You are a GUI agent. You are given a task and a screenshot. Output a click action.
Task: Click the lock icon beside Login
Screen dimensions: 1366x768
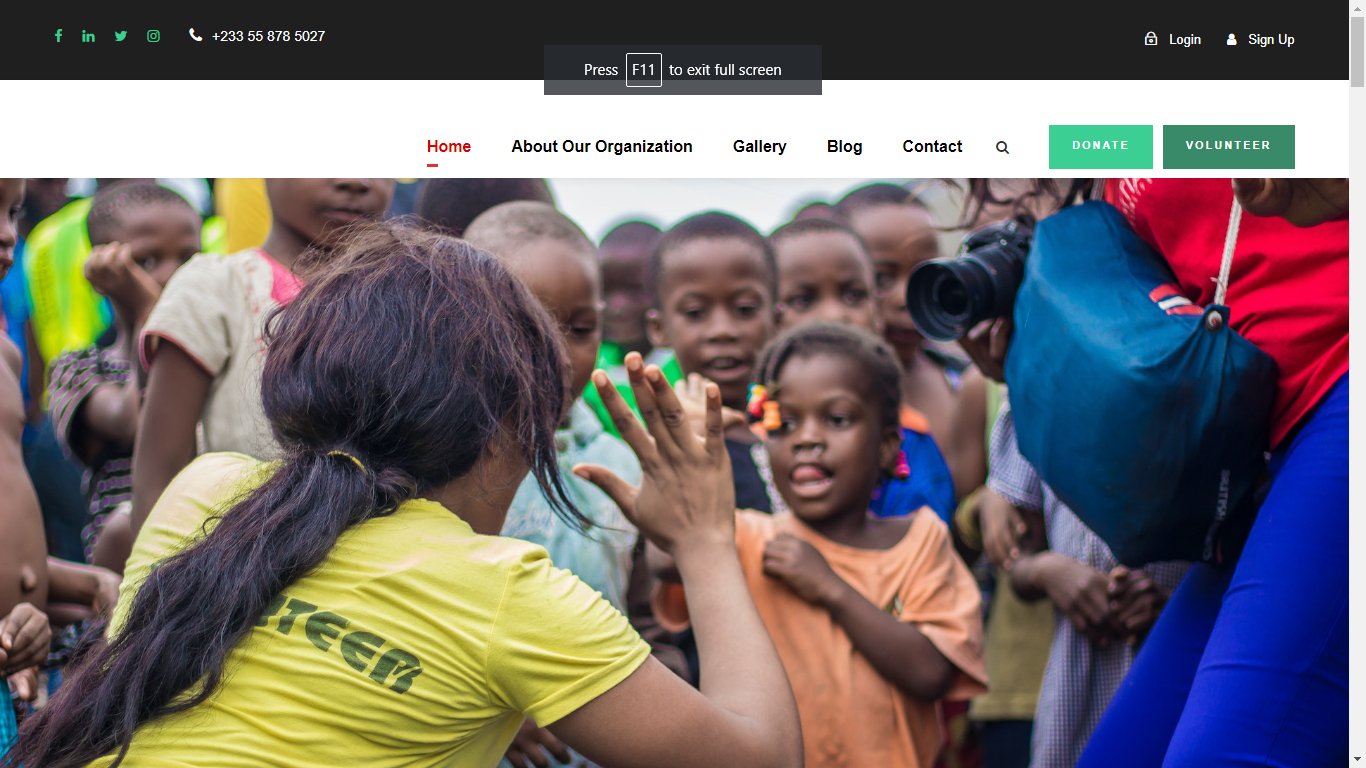coord(1151,39)
